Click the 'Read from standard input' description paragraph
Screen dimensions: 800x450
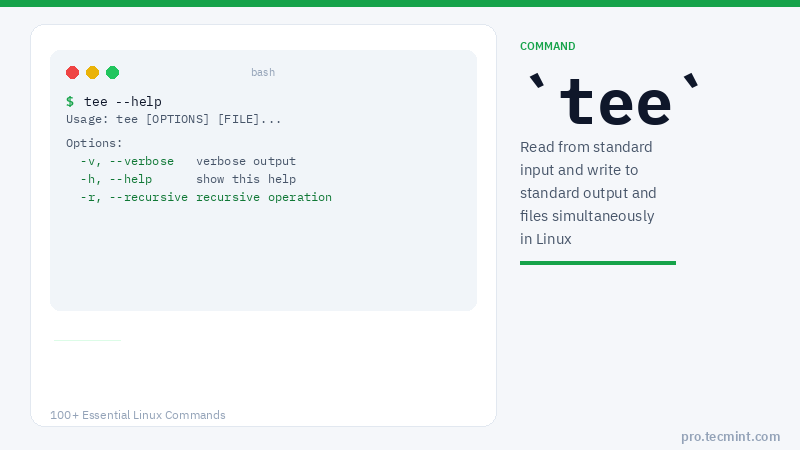pos(588,193)
